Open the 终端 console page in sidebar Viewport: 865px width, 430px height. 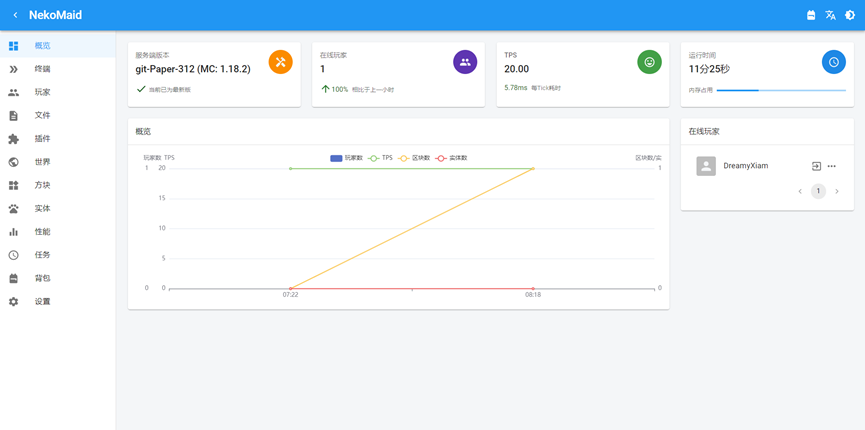42,69
